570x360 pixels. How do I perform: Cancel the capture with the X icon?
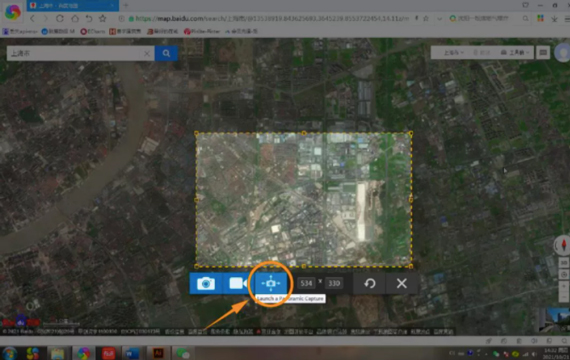click(402, 283)
